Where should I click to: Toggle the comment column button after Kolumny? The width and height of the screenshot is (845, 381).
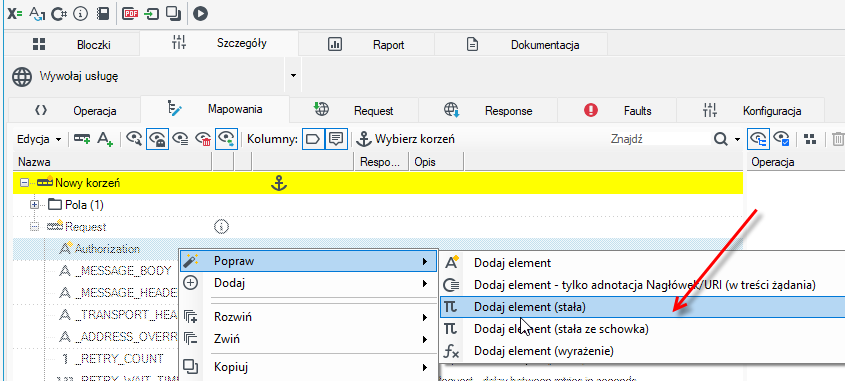coord(336,139)
